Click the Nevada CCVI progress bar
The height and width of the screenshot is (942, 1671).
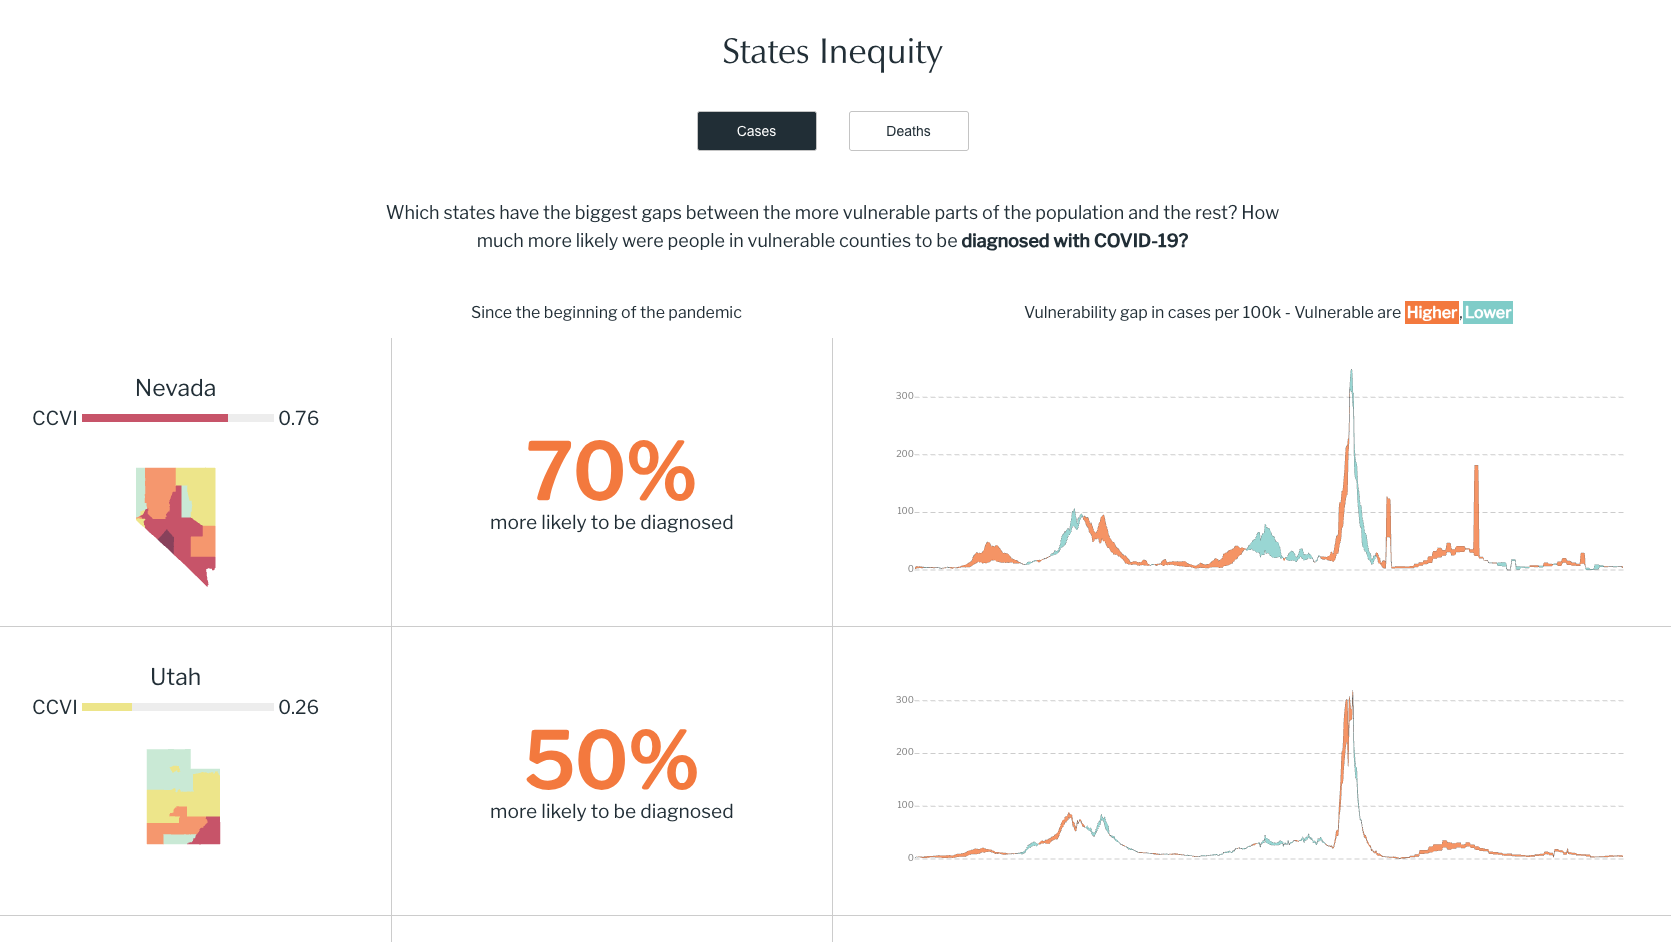[x=177, y=418]
